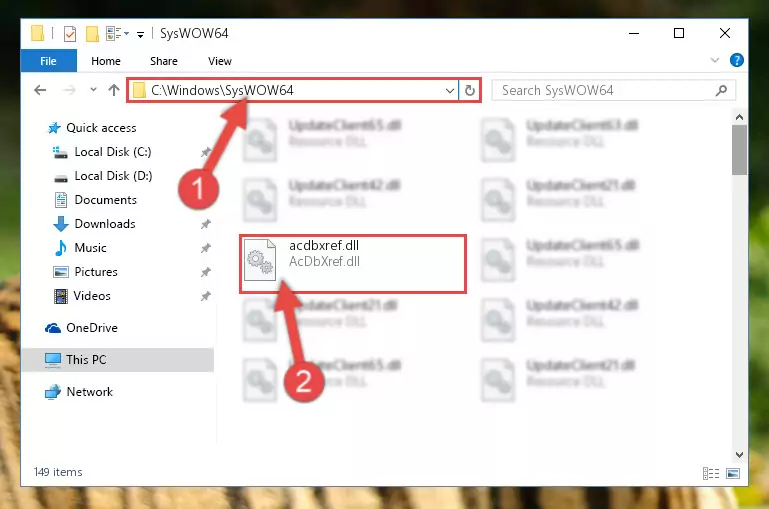Open the Customize Quick Access Toolbar dropdown arrow
This screenshot has height=509, width=769.
[x=140, y=34]
